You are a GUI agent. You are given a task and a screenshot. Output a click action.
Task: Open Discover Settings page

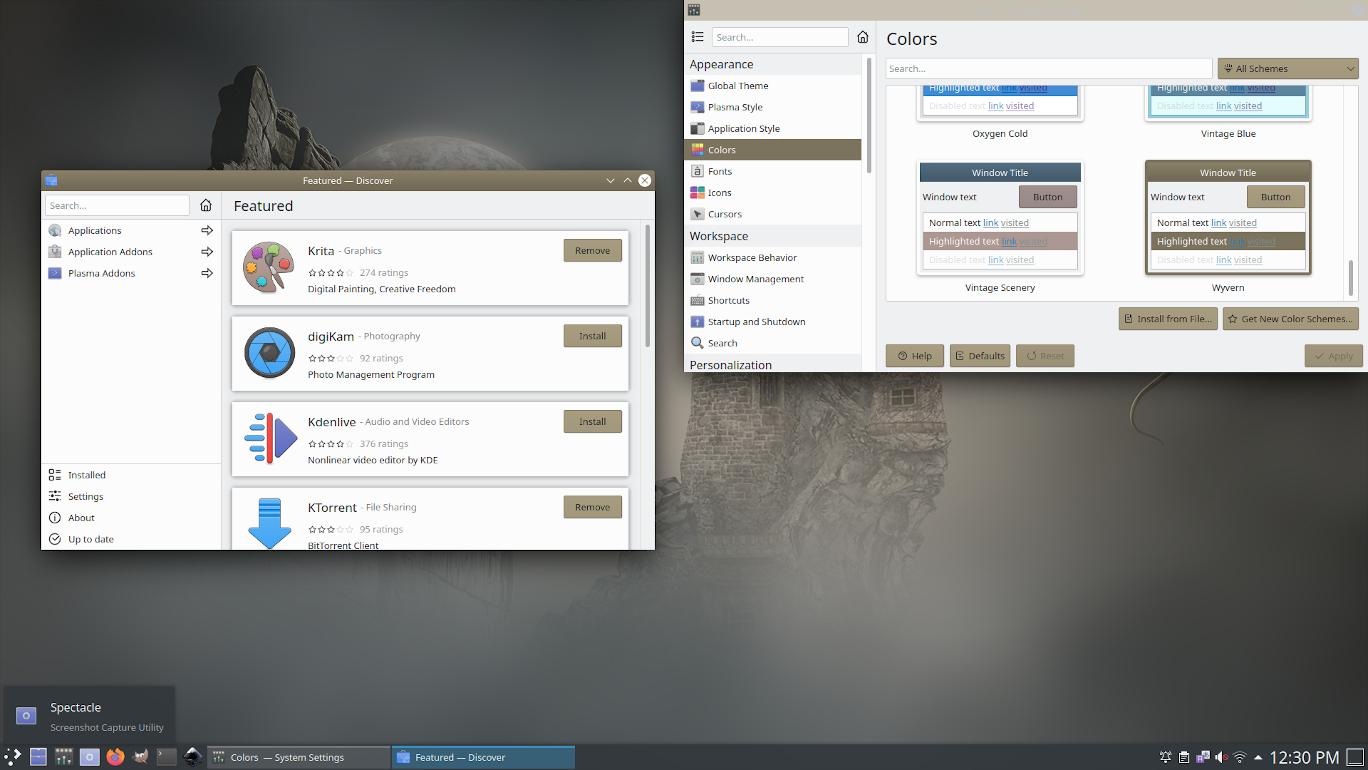pyautogui.click(x=131, y=496)
